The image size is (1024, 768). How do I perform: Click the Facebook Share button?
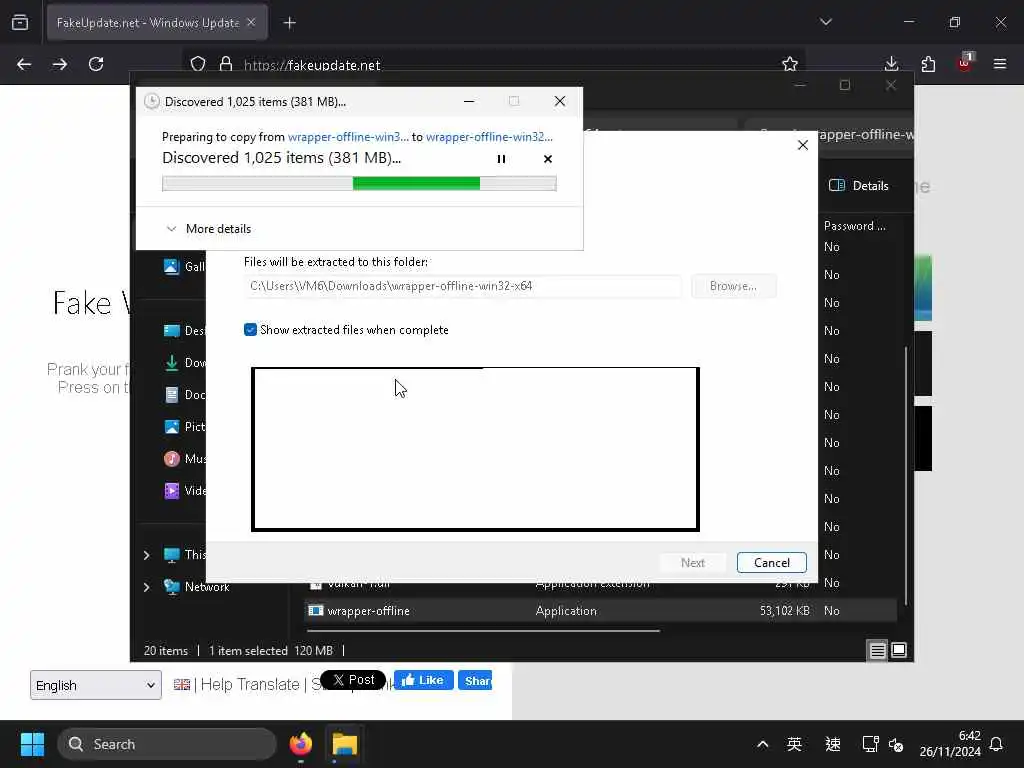coord(475,680)
